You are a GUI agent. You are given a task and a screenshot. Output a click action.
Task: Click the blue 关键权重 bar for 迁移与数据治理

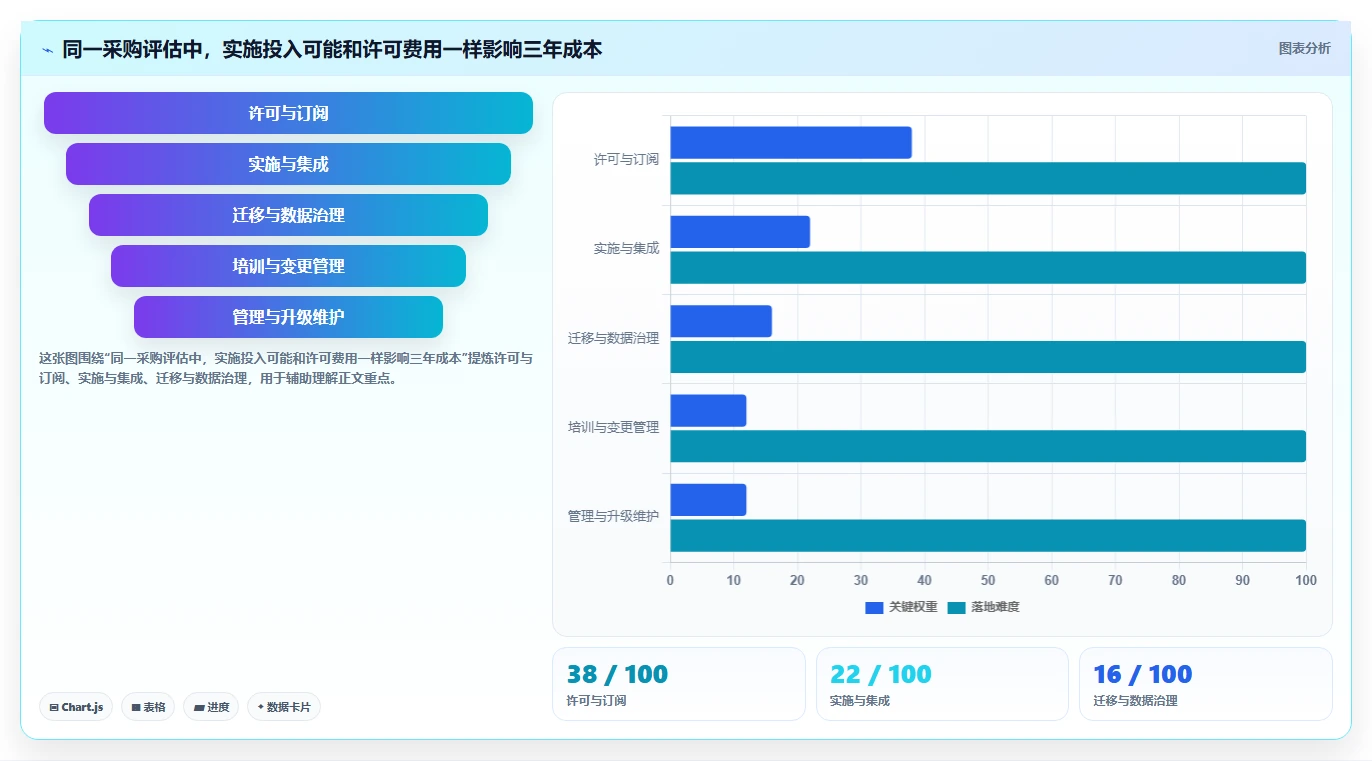[721, 321]
